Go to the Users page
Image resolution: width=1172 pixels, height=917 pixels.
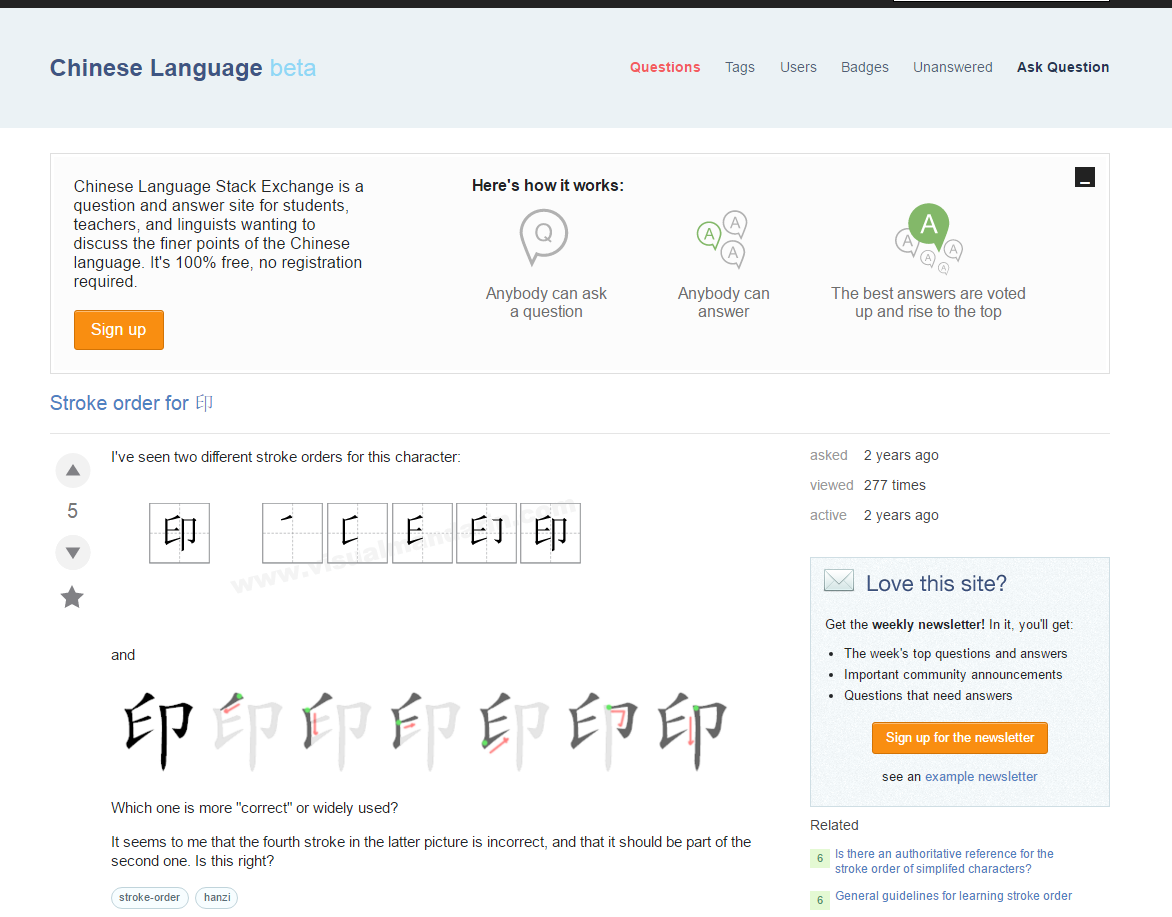tap(798, 67)
